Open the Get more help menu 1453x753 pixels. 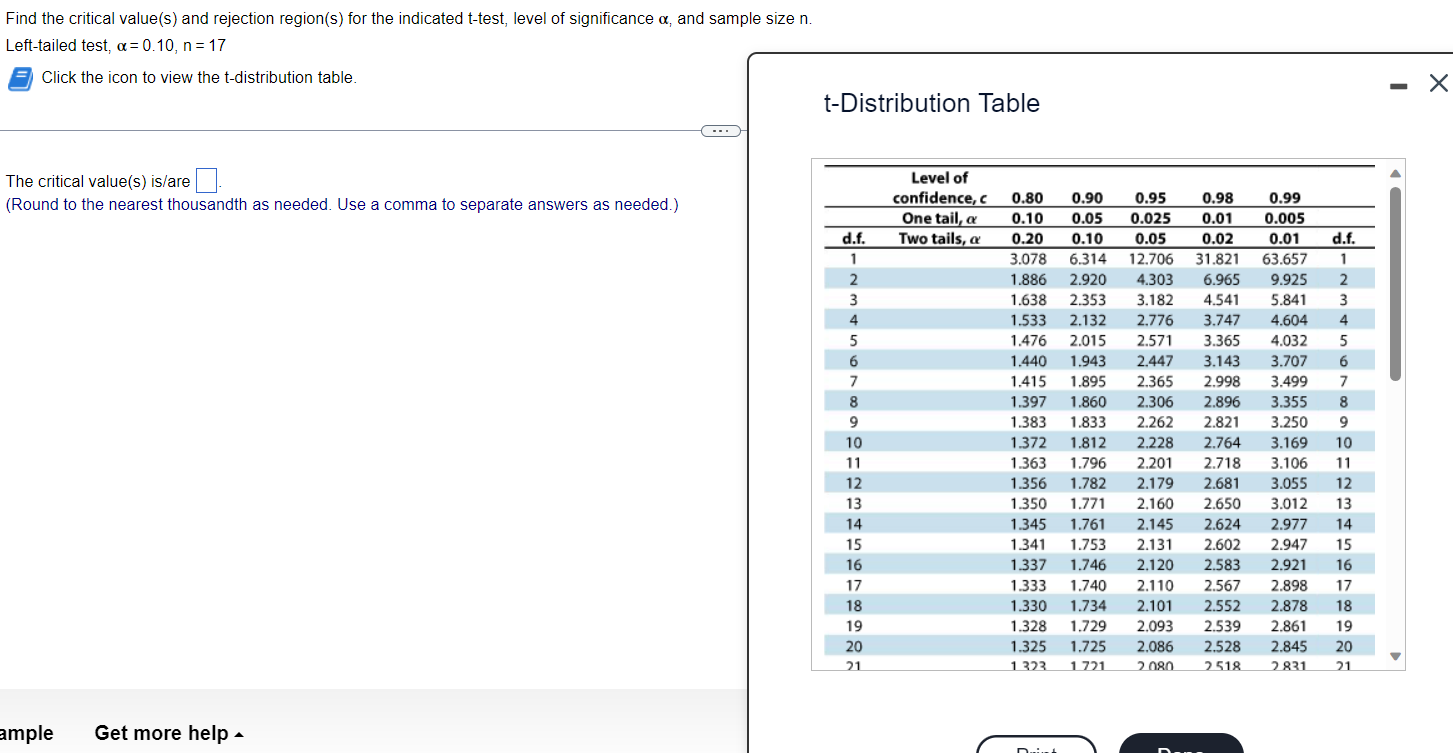[x=160, y=732]
